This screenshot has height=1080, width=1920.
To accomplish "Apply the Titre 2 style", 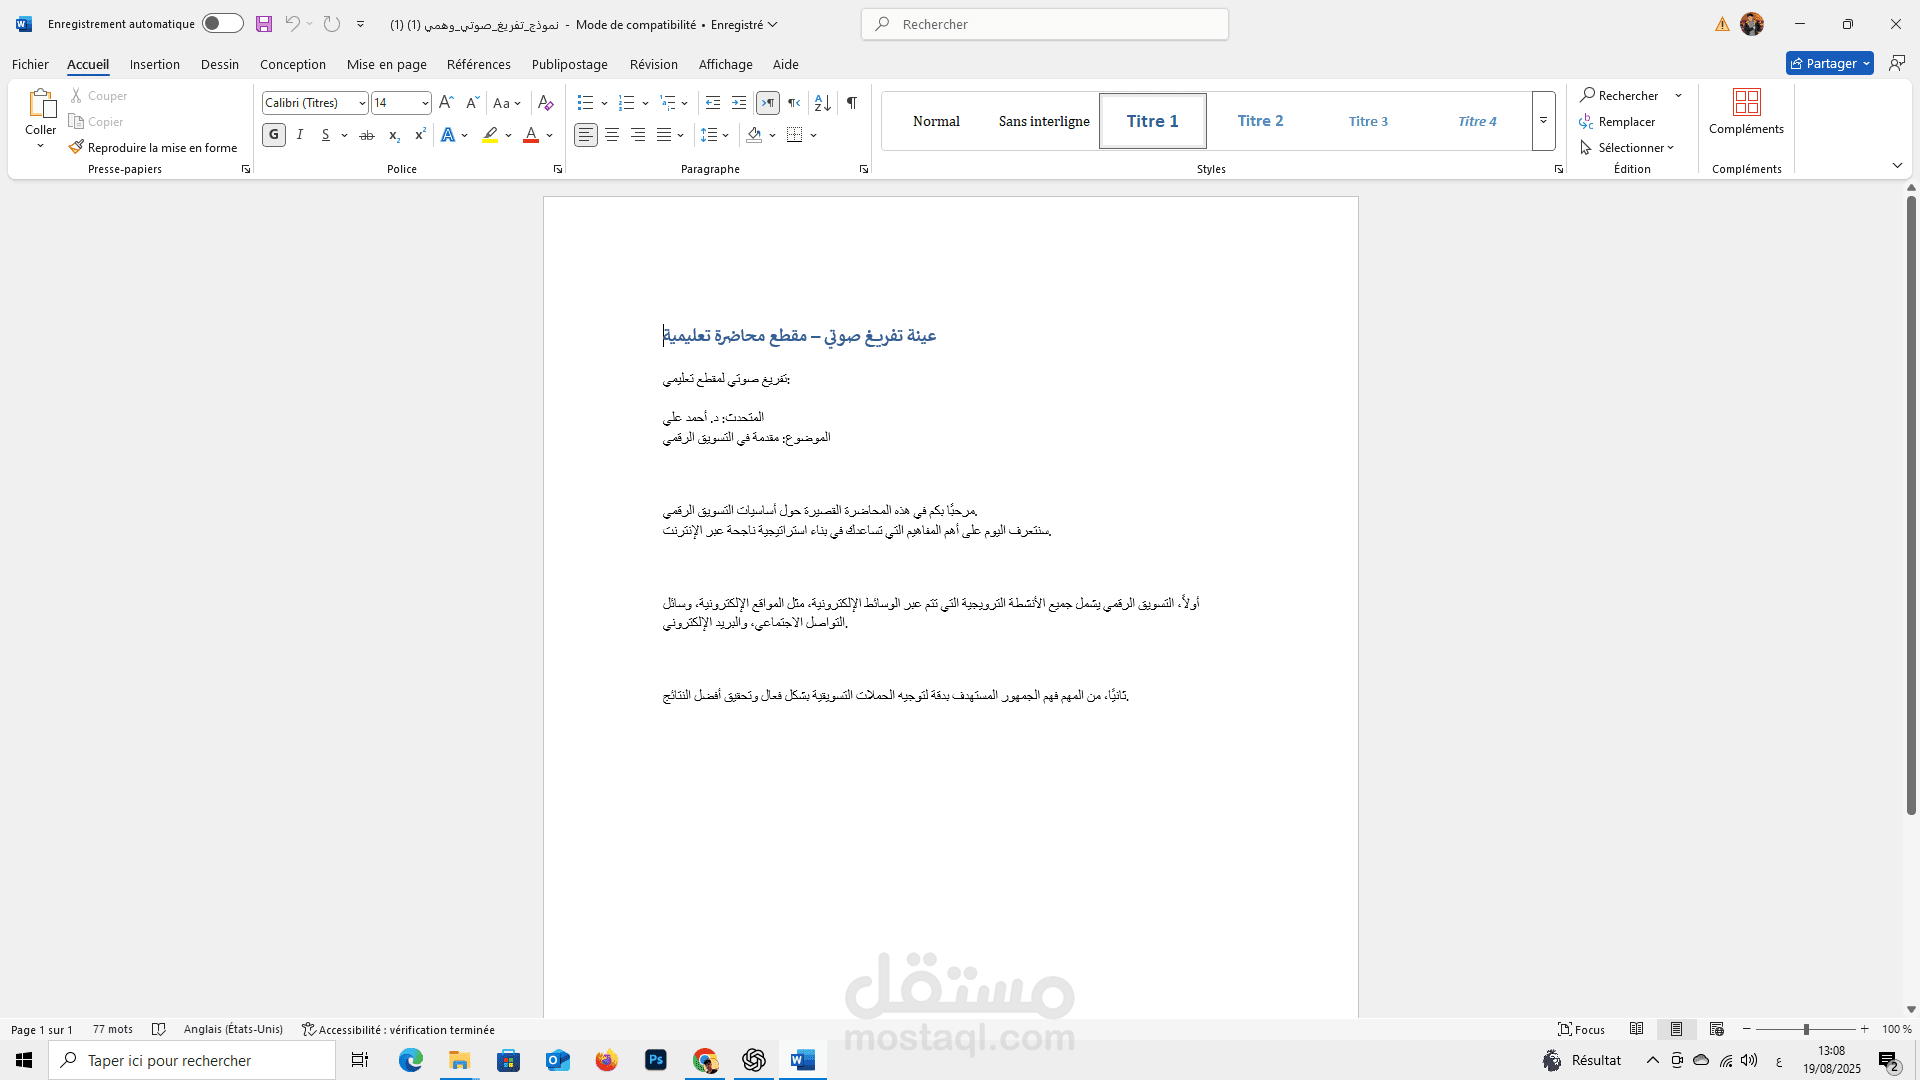I will click(1260, 121).
